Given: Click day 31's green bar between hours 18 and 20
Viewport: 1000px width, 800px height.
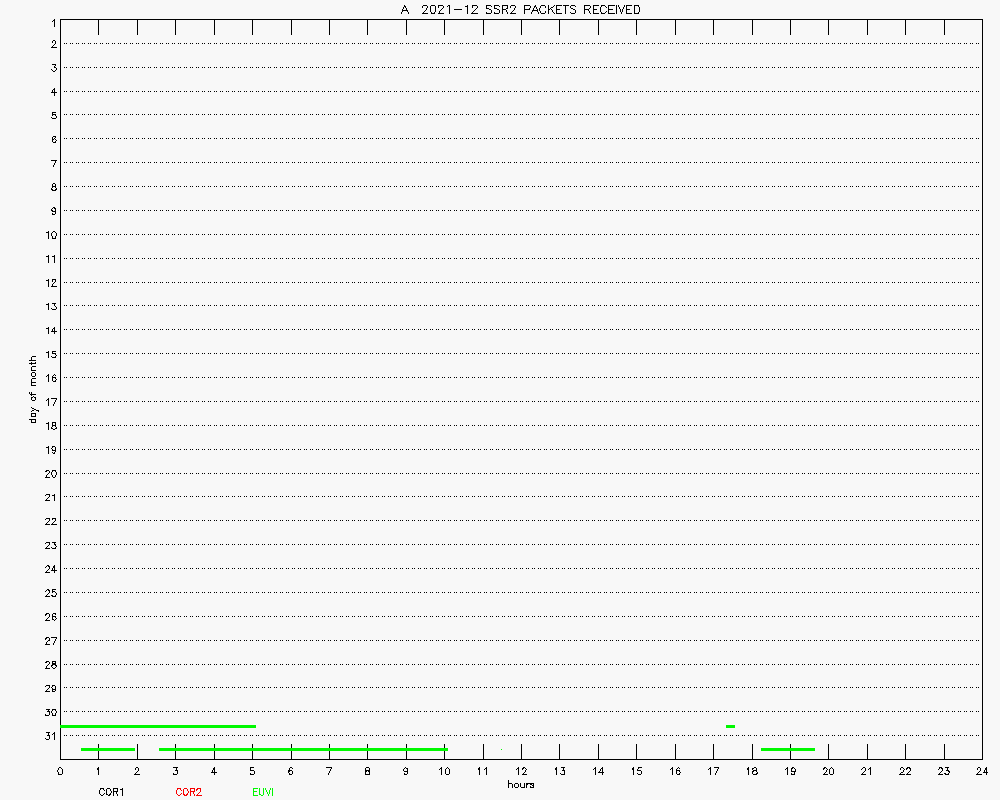Looking at the screenshot, I should click(x=788, y=749).
